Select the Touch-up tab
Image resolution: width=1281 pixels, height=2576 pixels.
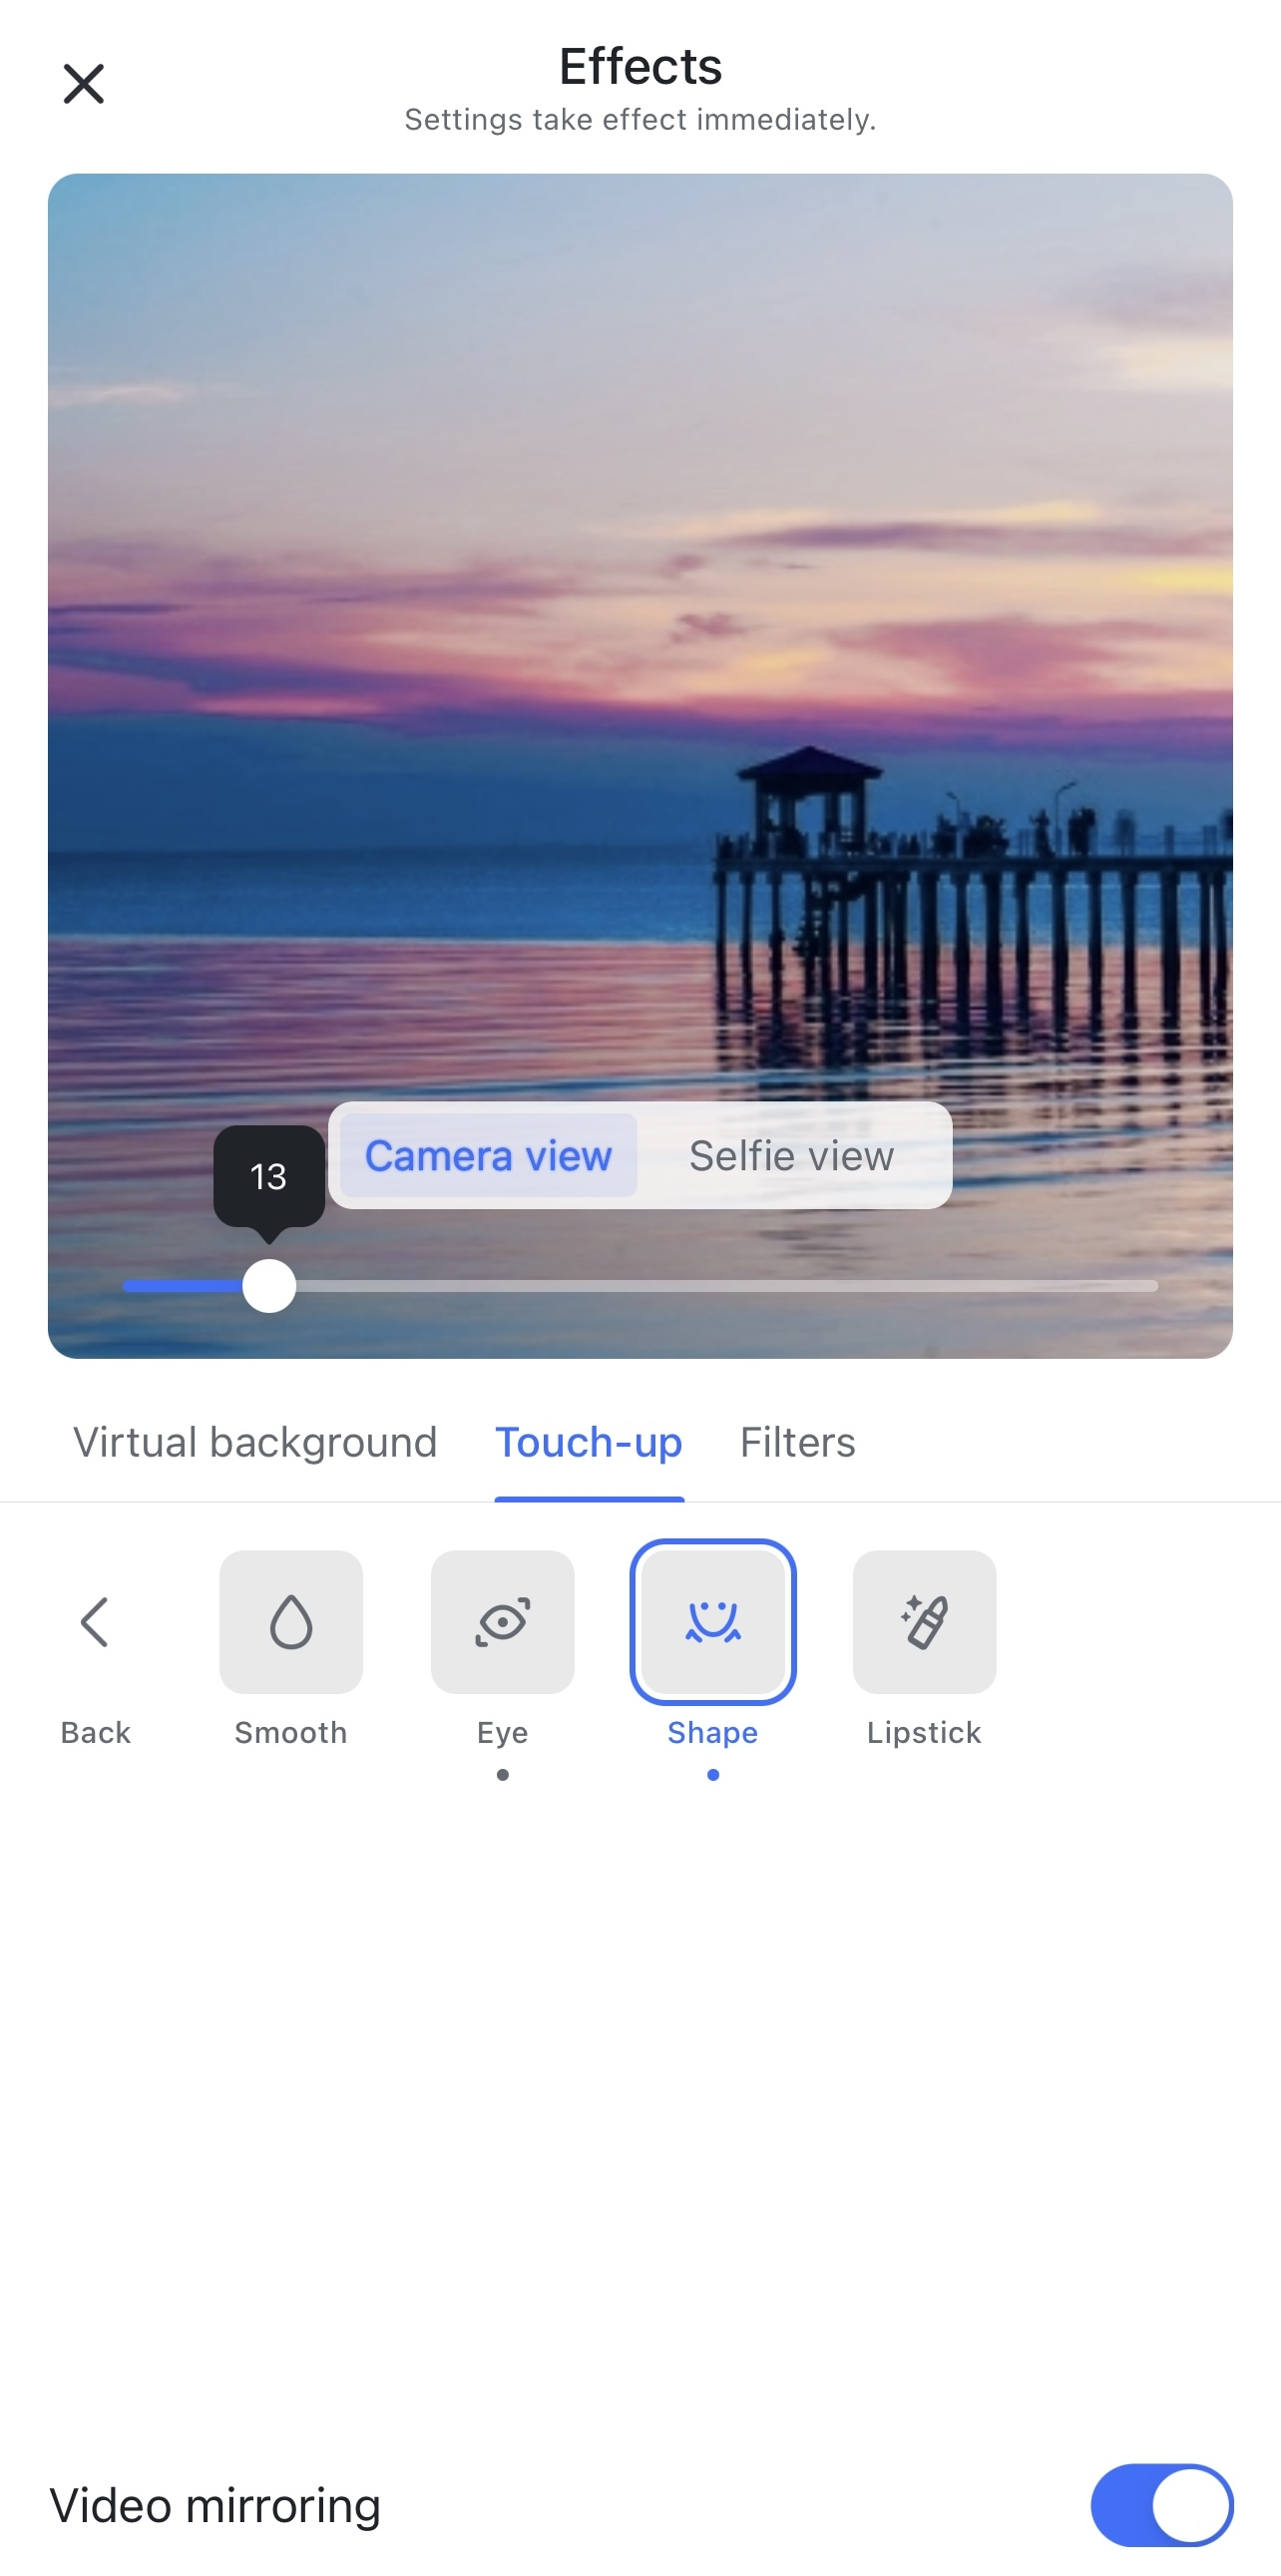click(589, 1442)
